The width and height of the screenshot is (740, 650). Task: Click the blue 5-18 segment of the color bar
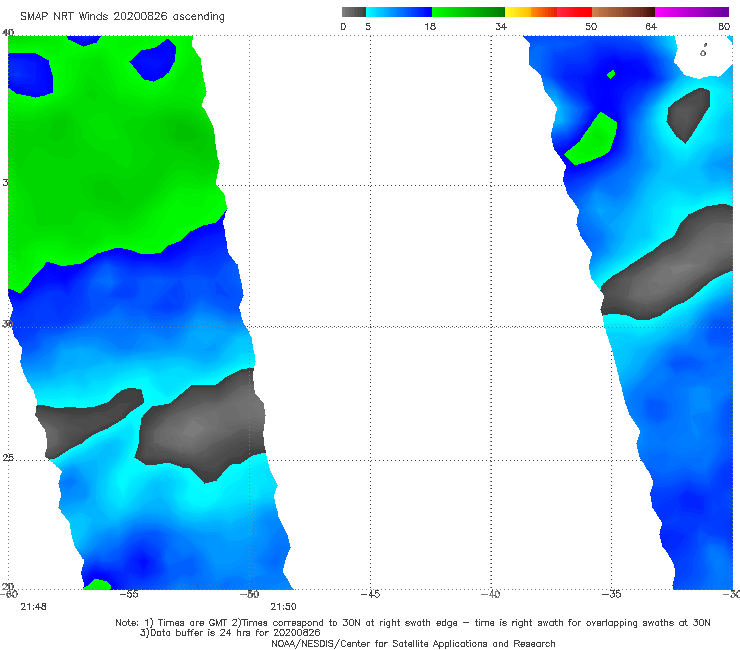(x=399, y=12)
